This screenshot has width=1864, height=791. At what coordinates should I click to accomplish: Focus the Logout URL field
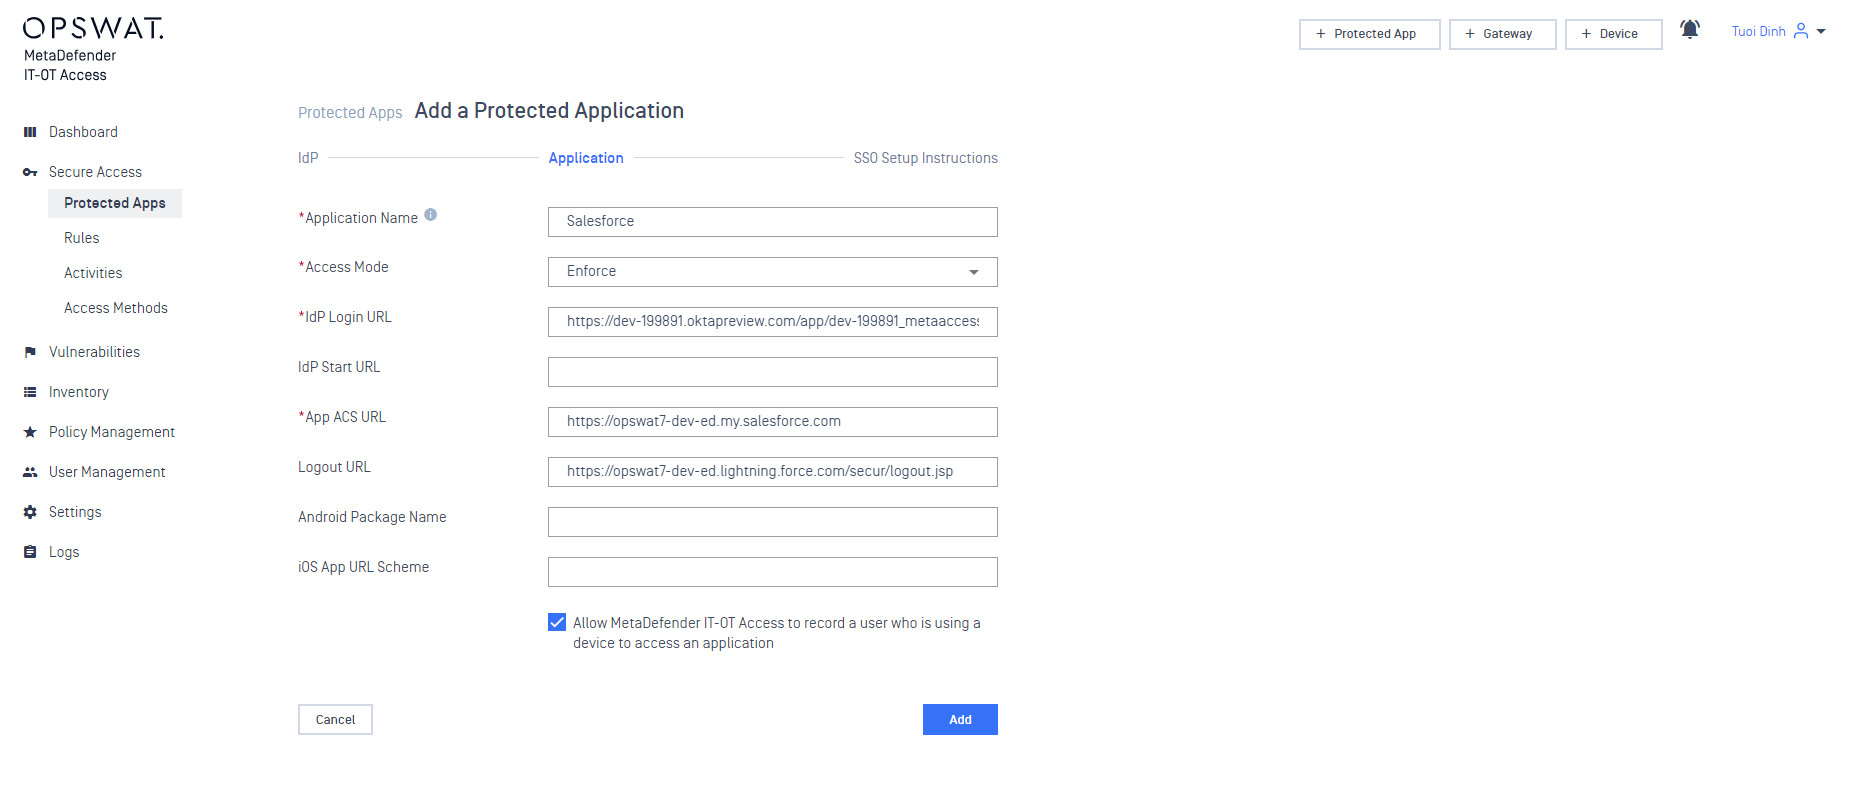click(772, 472)
